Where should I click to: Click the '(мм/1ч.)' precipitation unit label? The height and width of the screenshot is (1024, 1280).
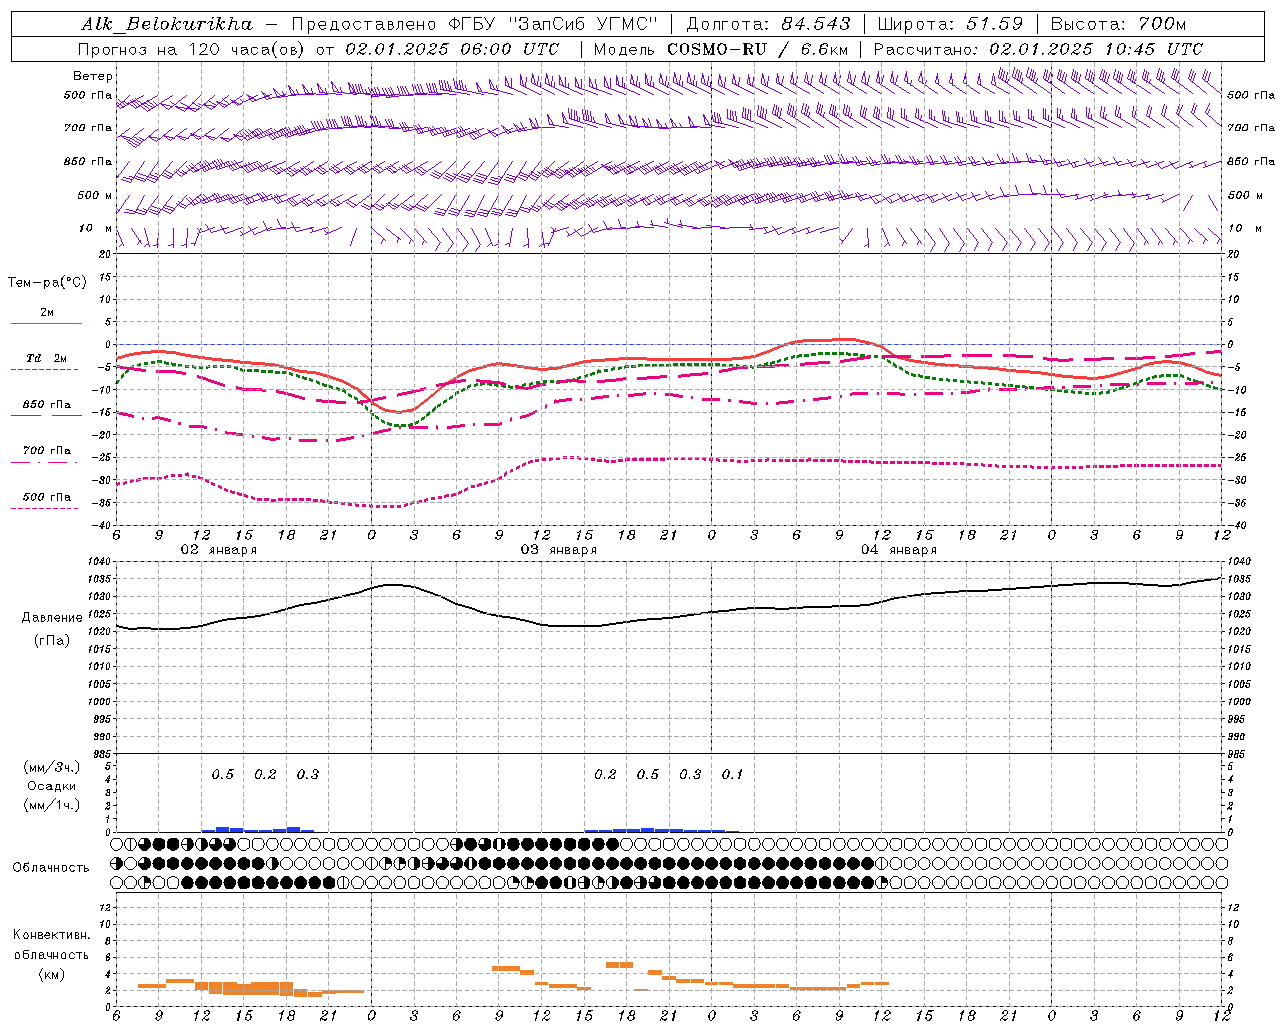(x=52, y=804)
